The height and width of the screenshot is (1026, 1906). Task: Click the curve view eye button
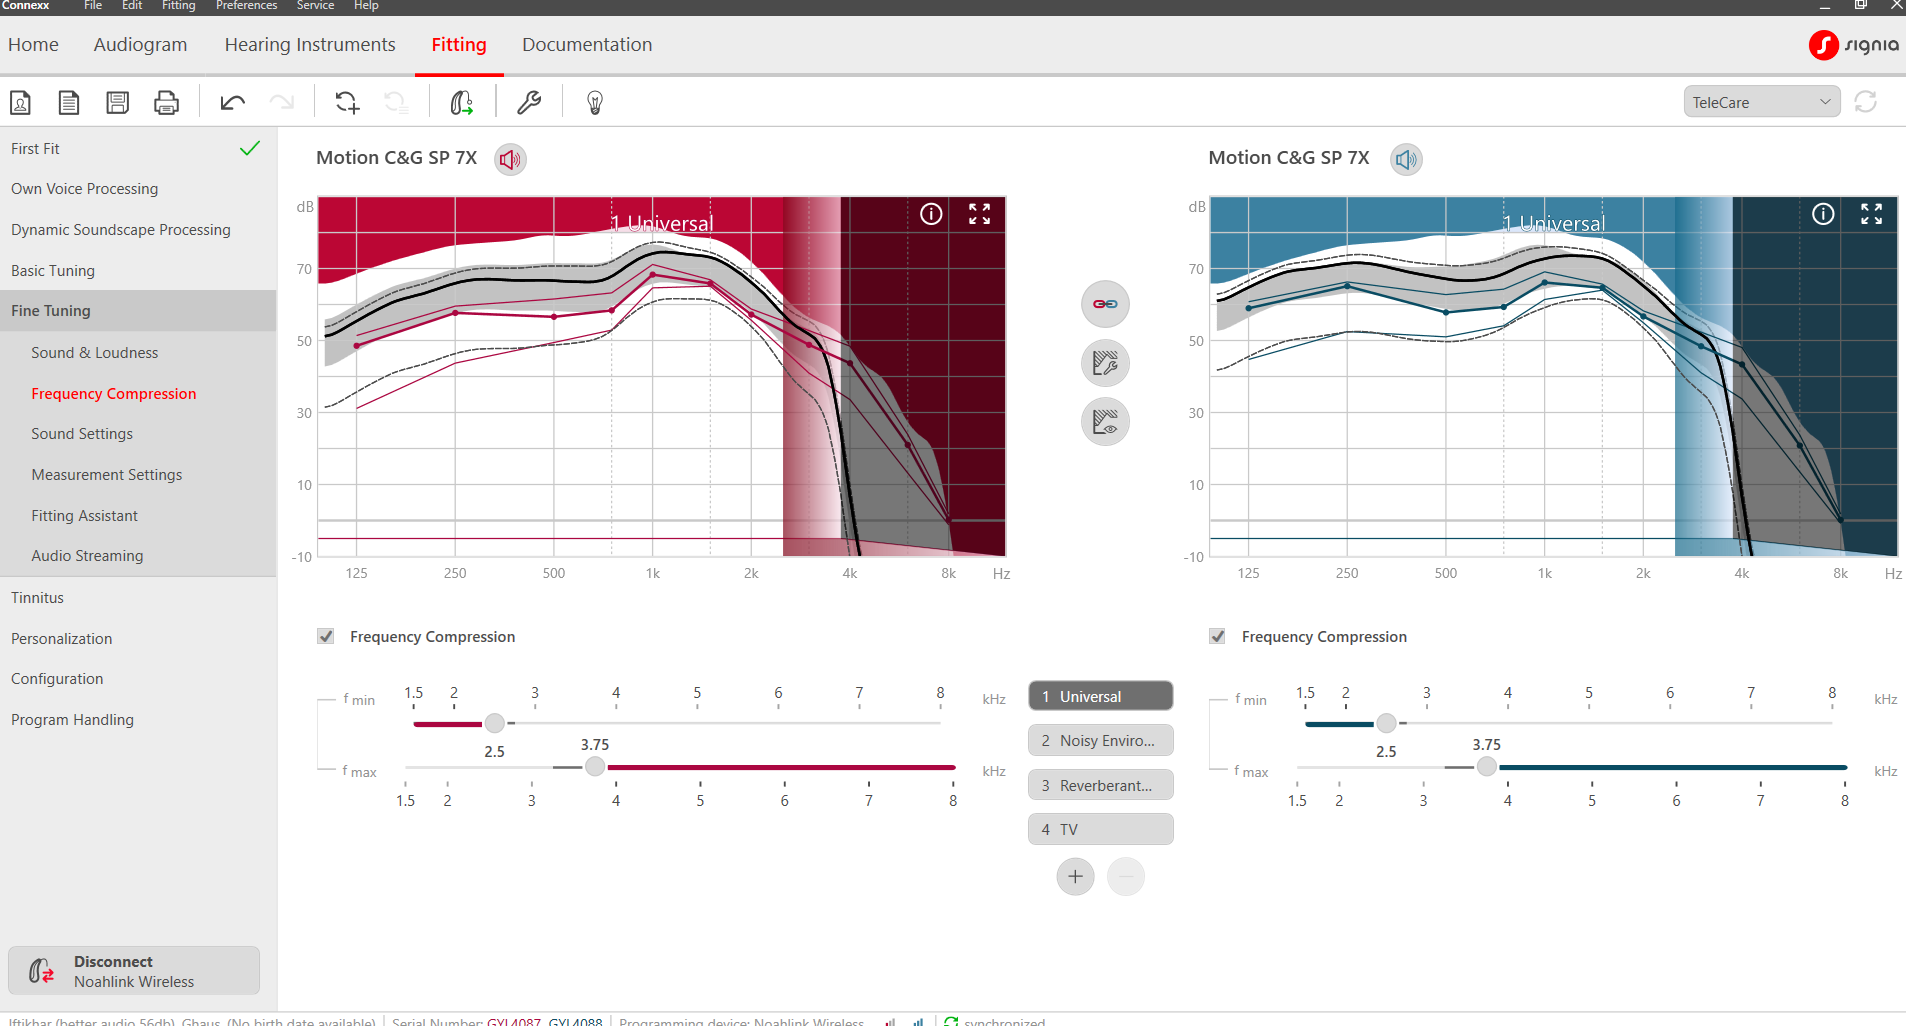(1105, 422)
